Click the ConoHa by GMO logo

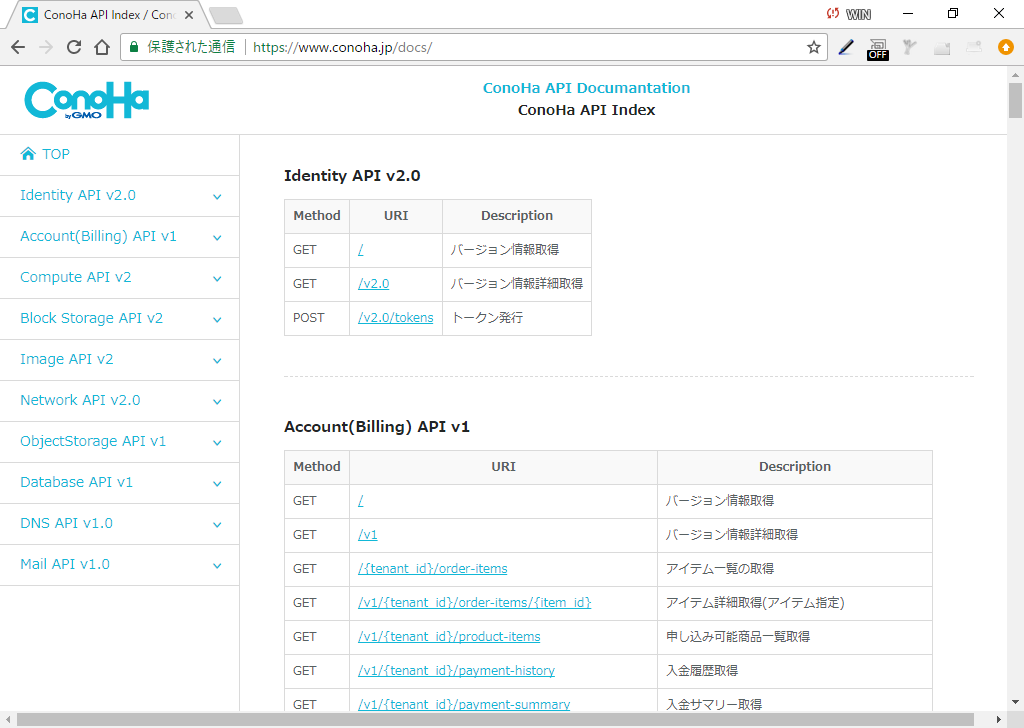[x=87, y=101]
